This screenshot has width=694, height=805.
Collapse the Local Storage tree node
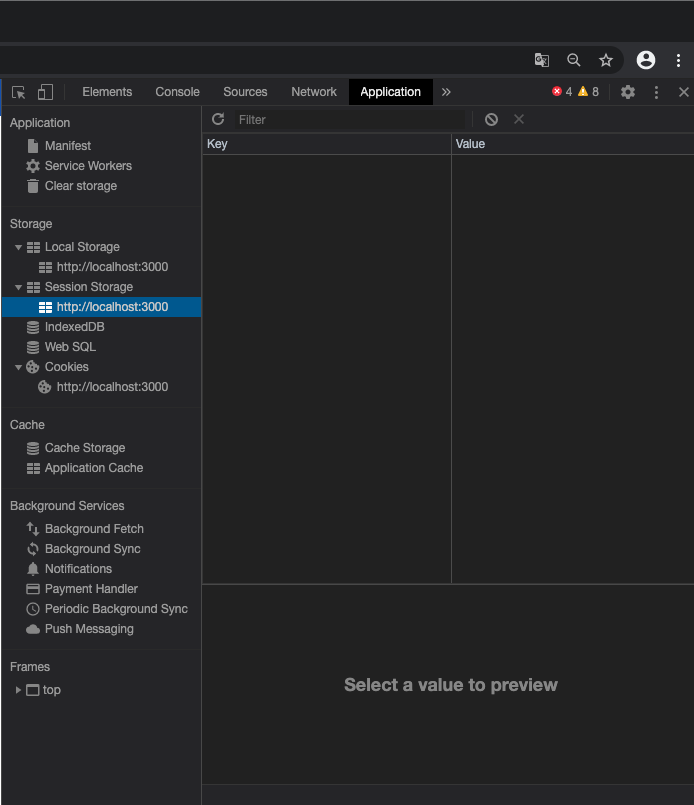click(x=18, y=247)
